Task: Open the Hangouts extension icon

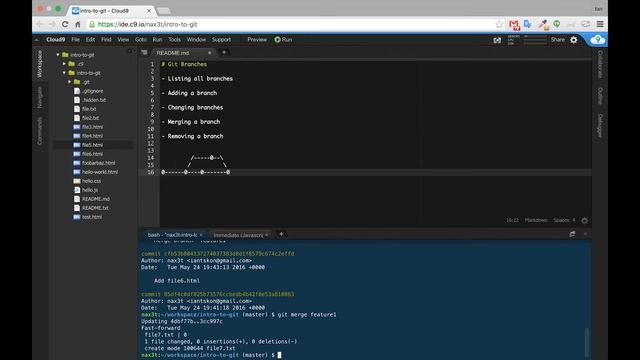Action: point(557,24)
